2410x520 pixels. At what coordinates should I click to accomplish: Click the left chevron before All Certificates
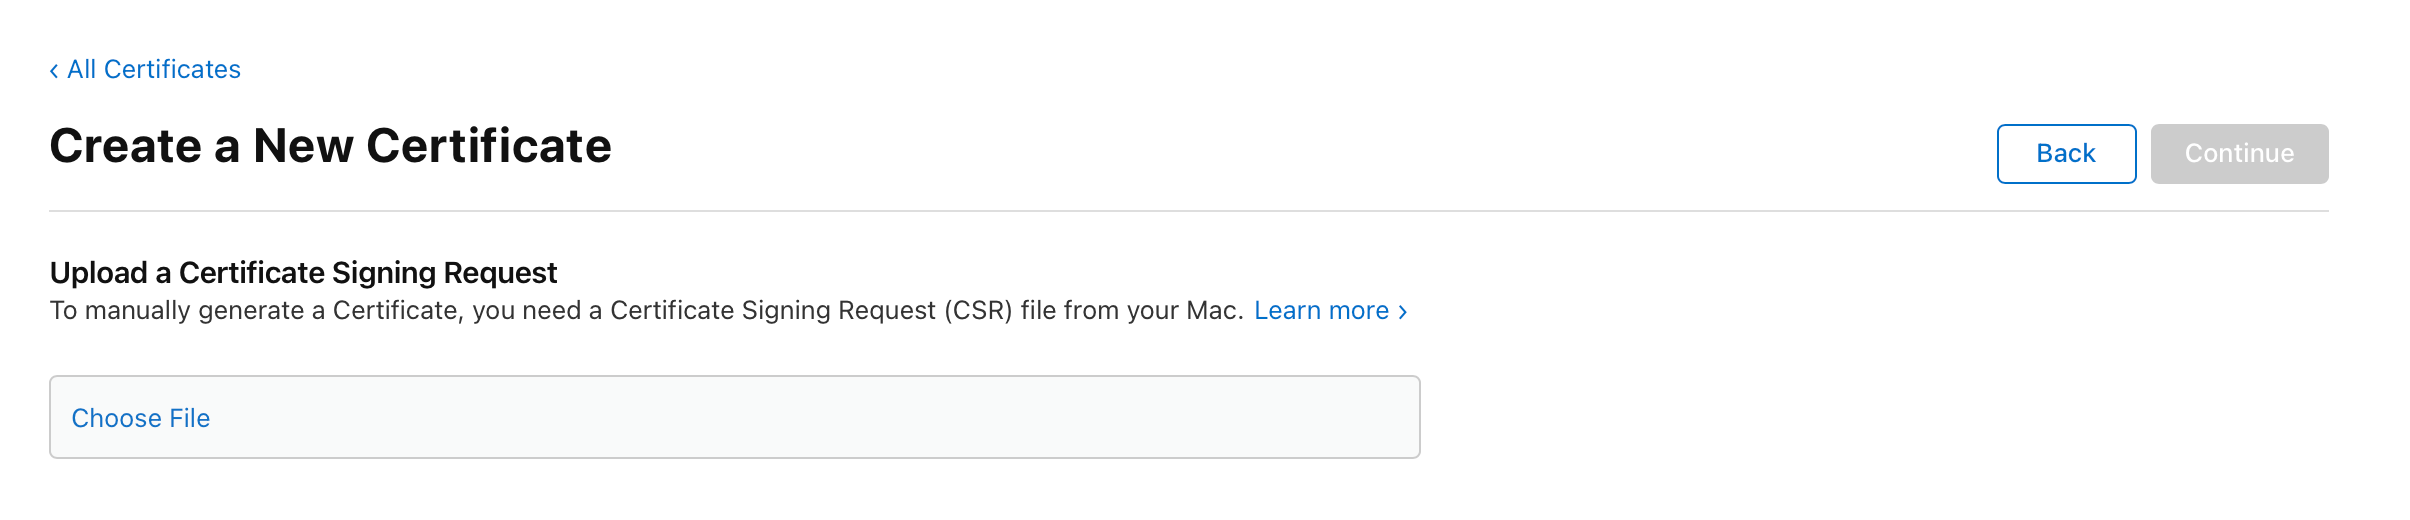pyautogui.click(x=54, y=70)
